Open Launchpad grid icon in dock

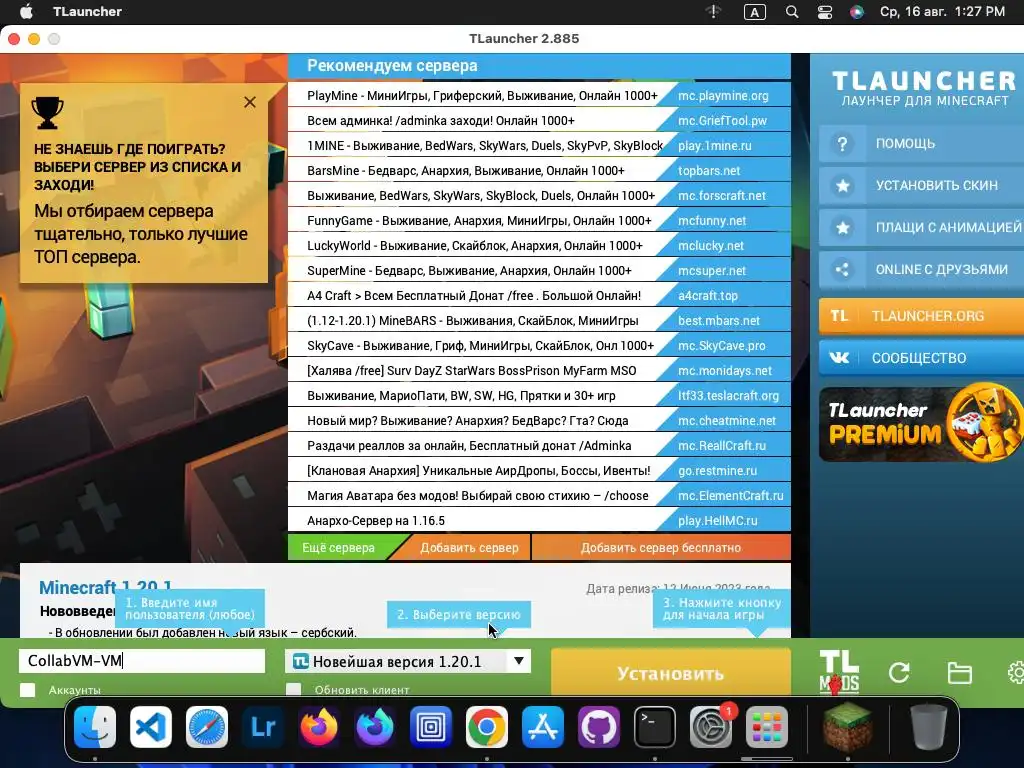[x=767, y=727]
